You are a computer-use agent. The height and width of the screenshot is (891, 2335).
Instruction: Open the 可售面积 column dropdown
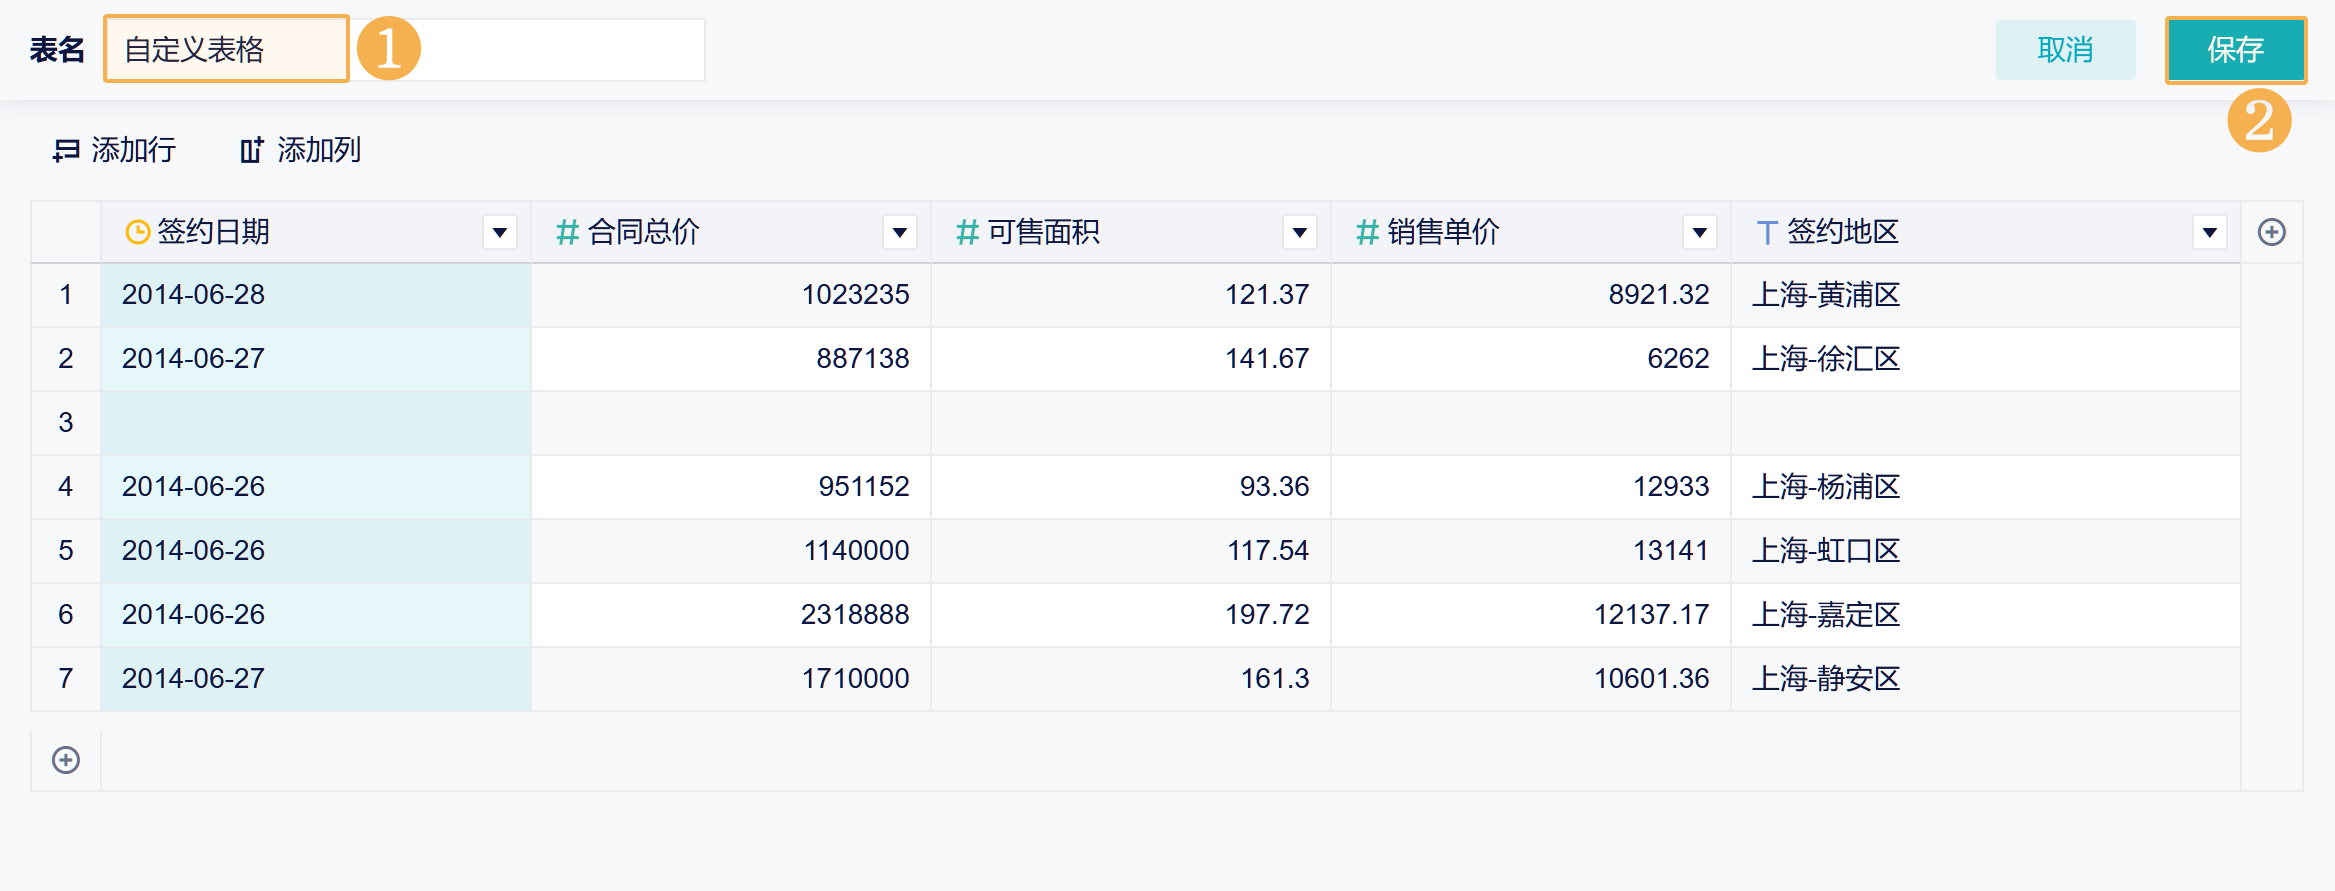coord(1299,233)
